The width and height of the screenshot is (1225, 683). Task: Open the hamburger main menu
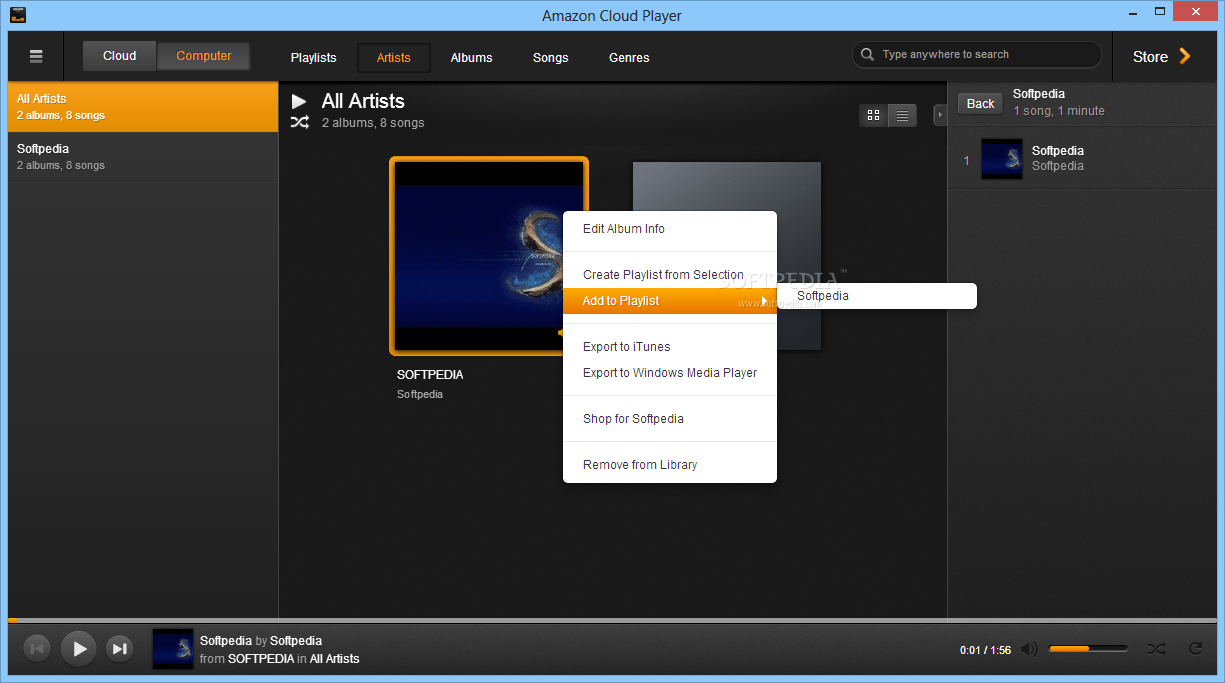pyautogui.click(x=36, y=56)
